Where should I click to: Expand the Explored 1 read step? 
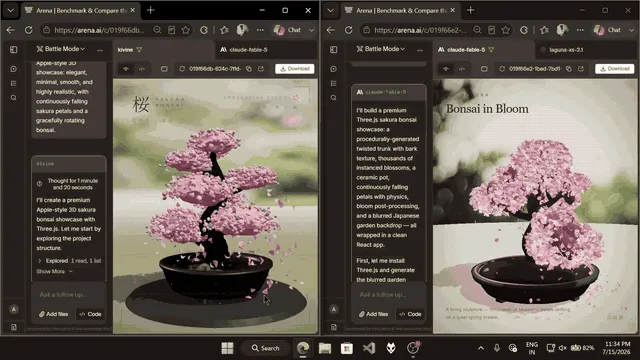pos(69,260)
